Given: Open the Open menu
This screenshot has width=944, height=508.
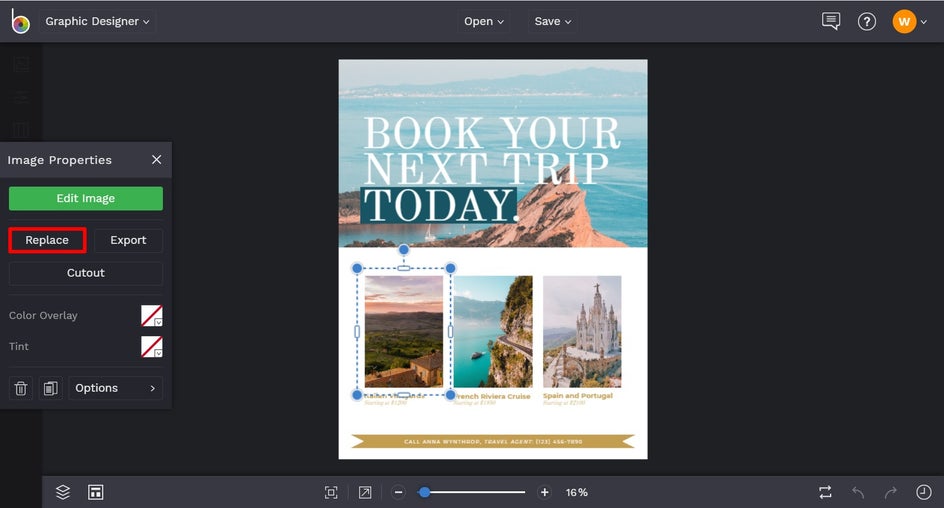Looking at the screenshot, I should 484,21.
